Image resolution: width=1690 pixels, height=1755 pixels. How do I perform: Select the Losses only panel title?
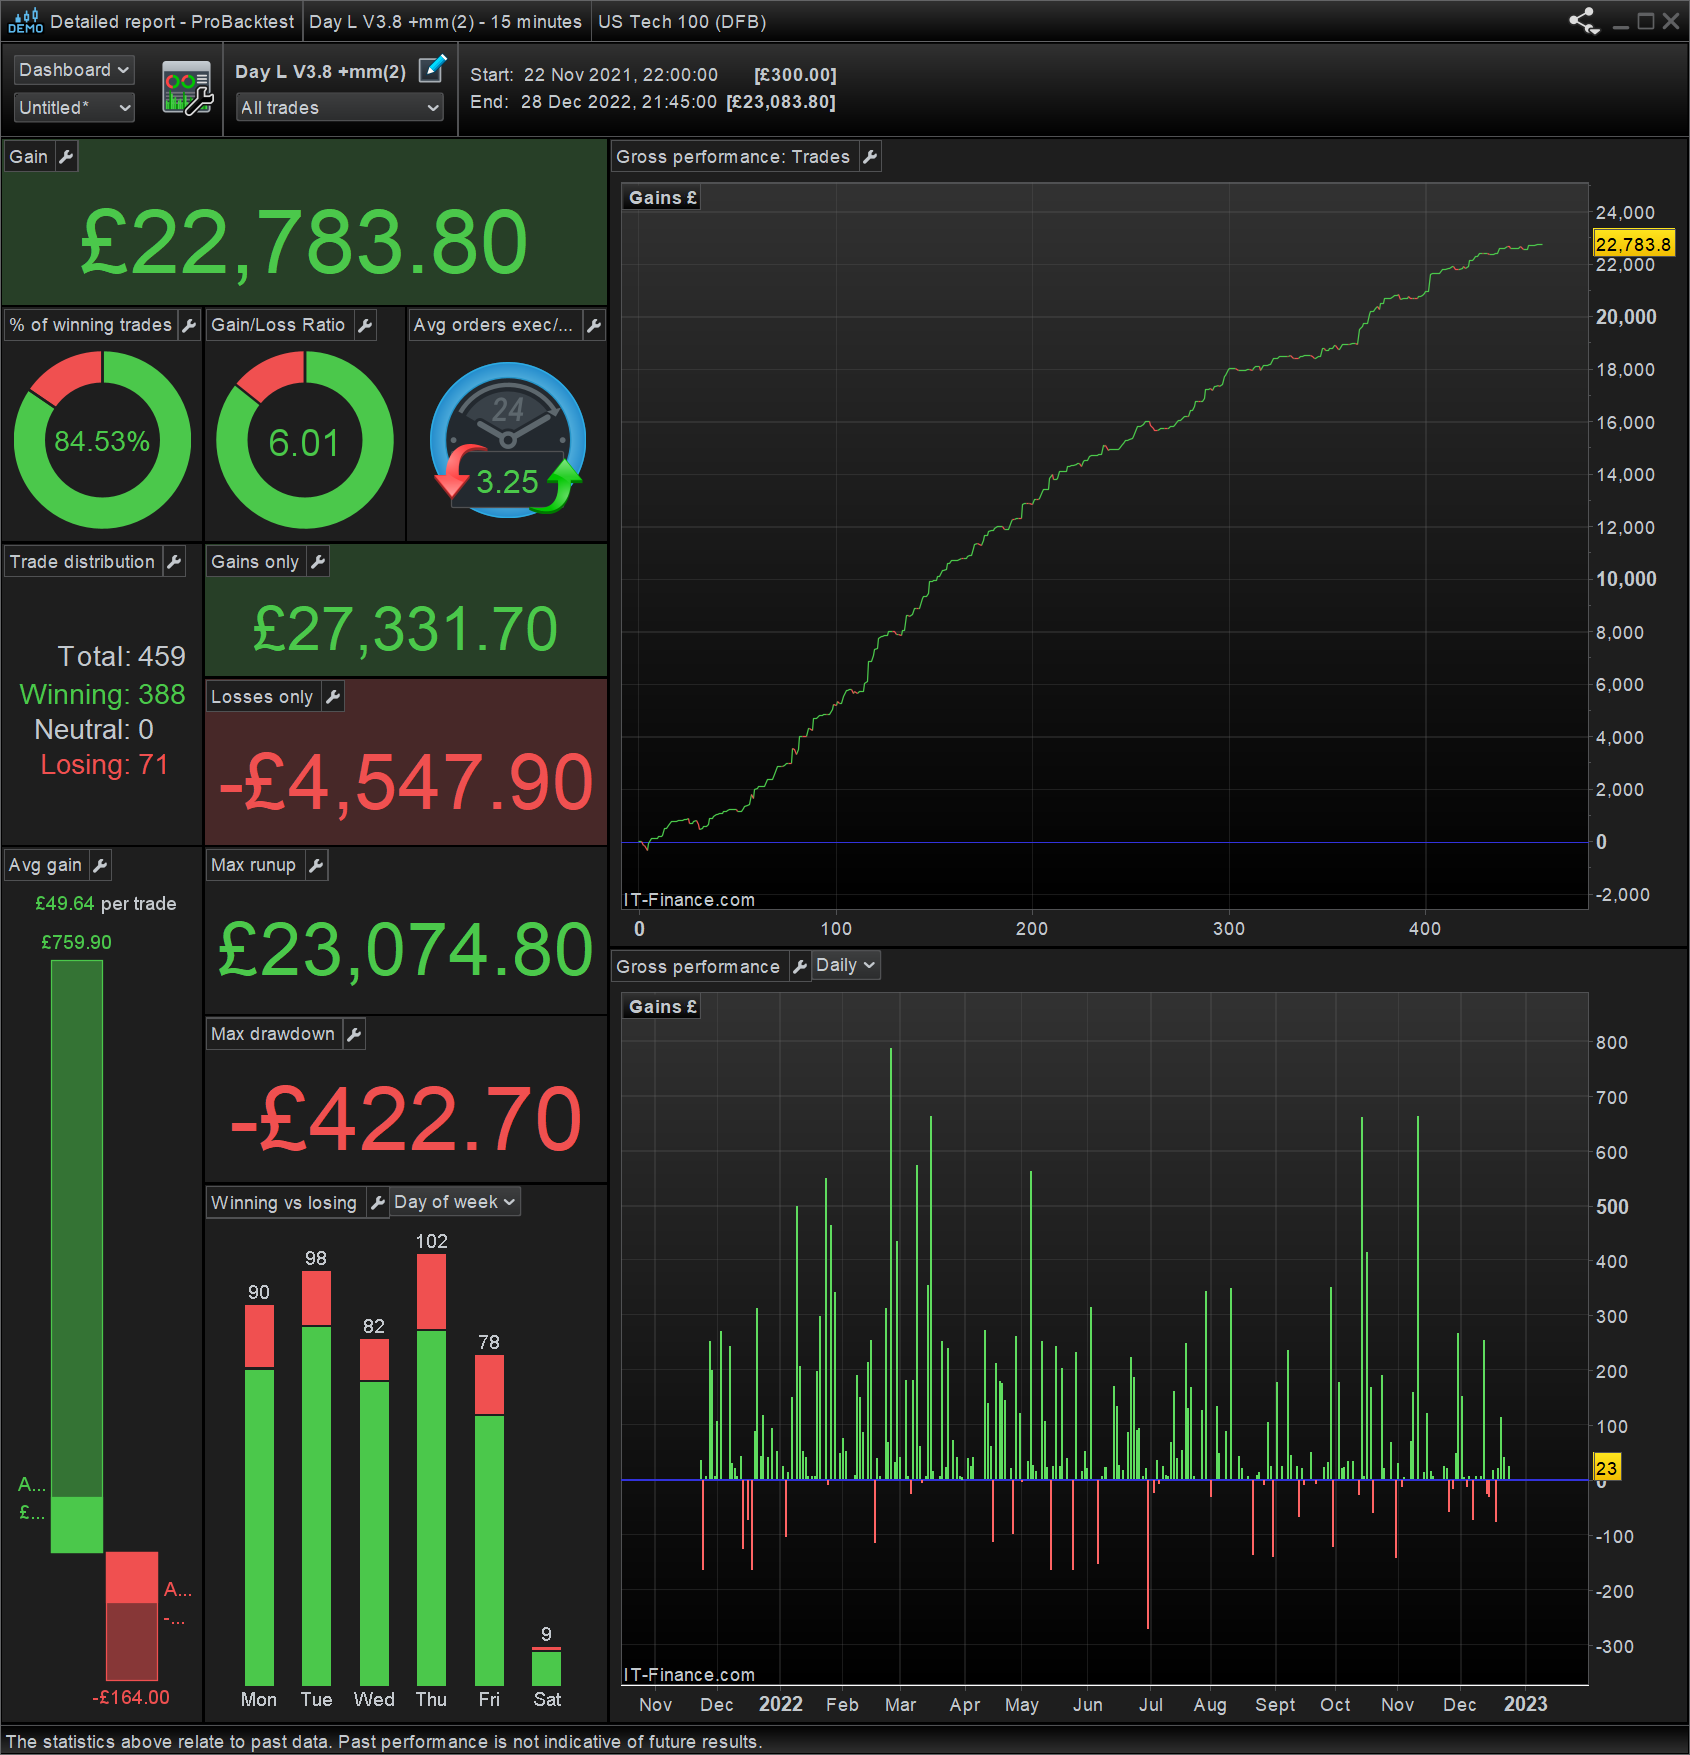(x=262, y=697)
